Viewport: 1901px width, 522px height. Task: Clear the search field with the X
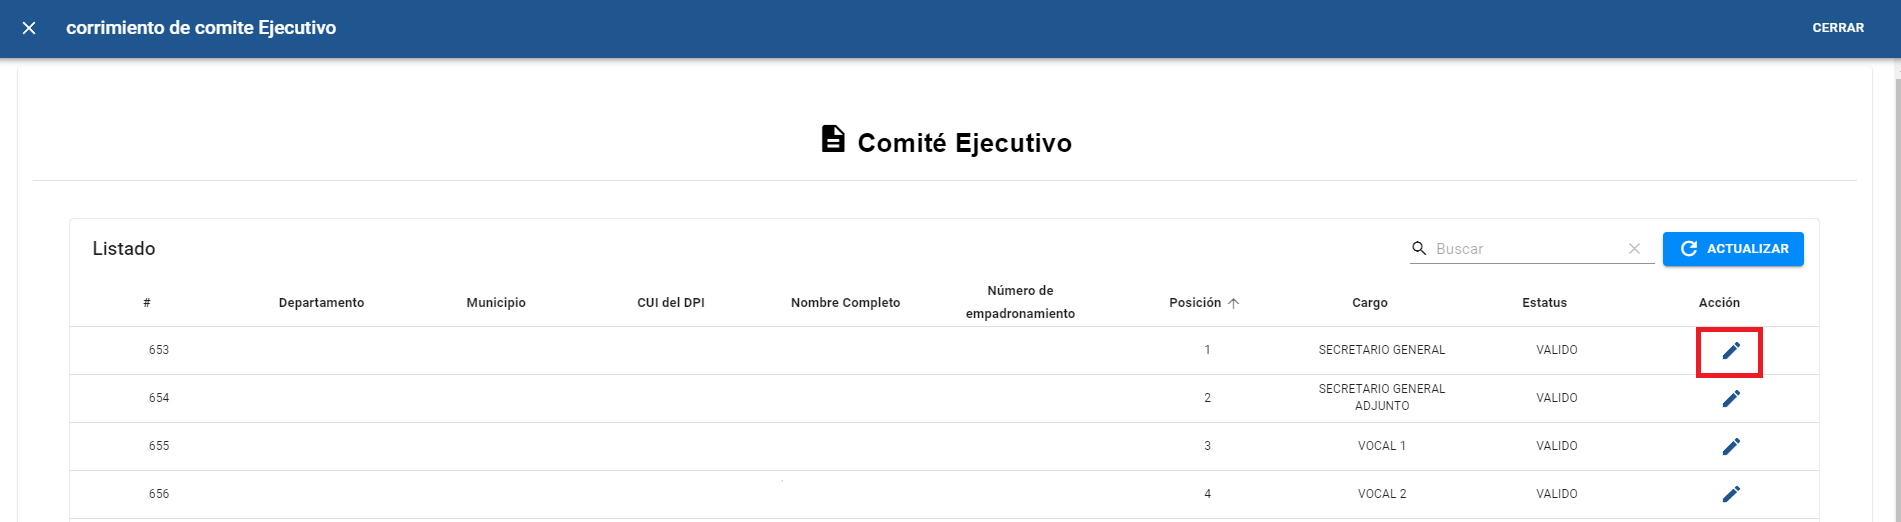click(1634, 249)
